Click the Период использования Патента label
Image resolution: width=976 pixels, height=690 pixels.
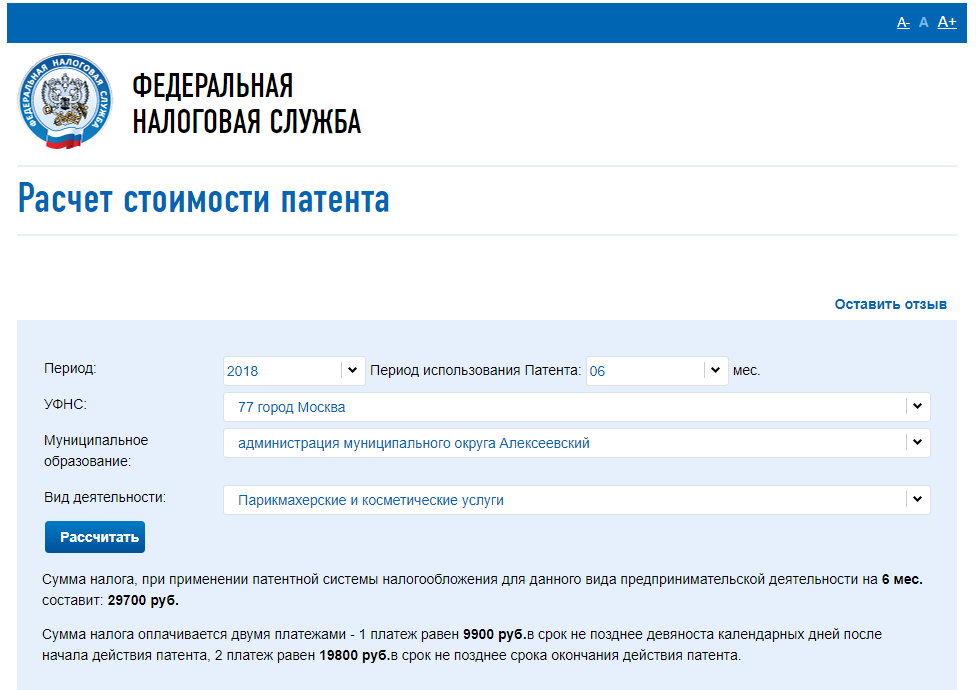coord(475,370)
